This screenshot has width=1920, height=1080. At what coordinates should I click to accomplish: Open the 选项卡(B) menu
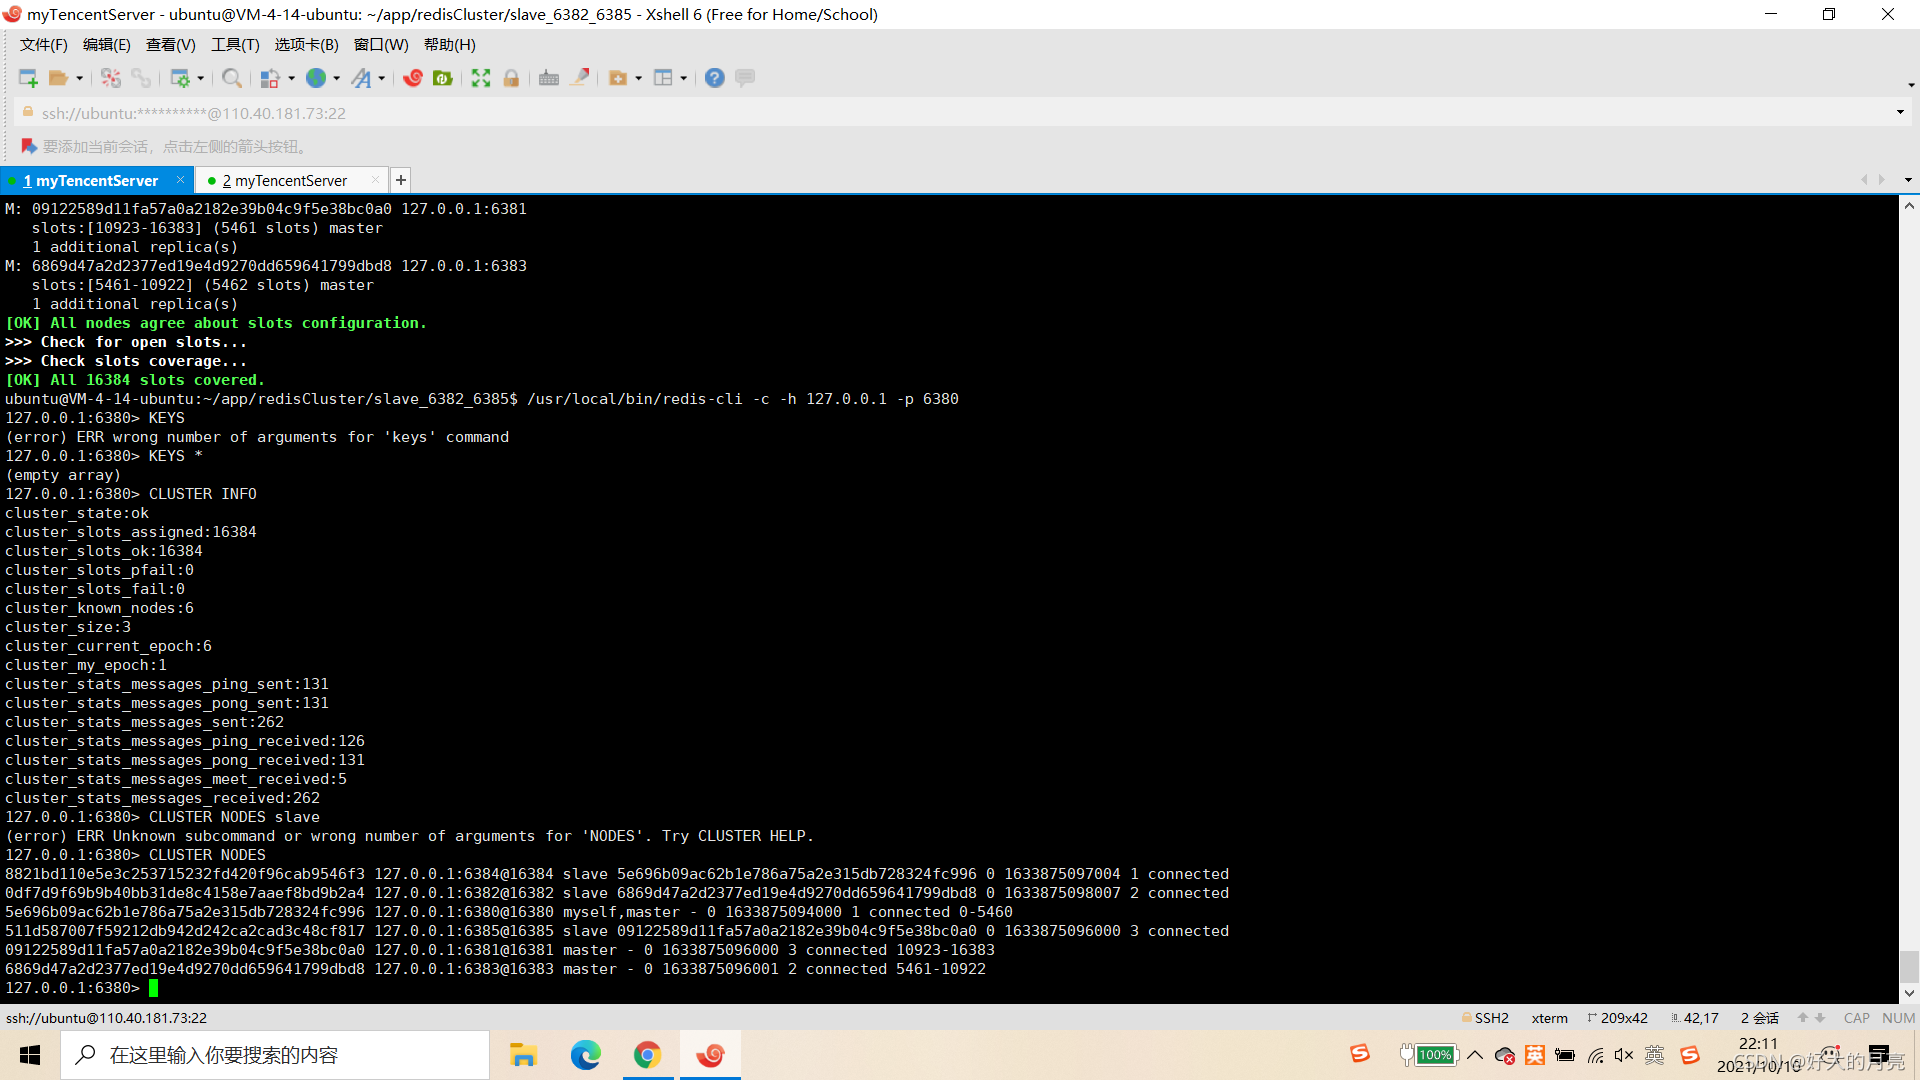pyautogui.click(x=307, y=45)
